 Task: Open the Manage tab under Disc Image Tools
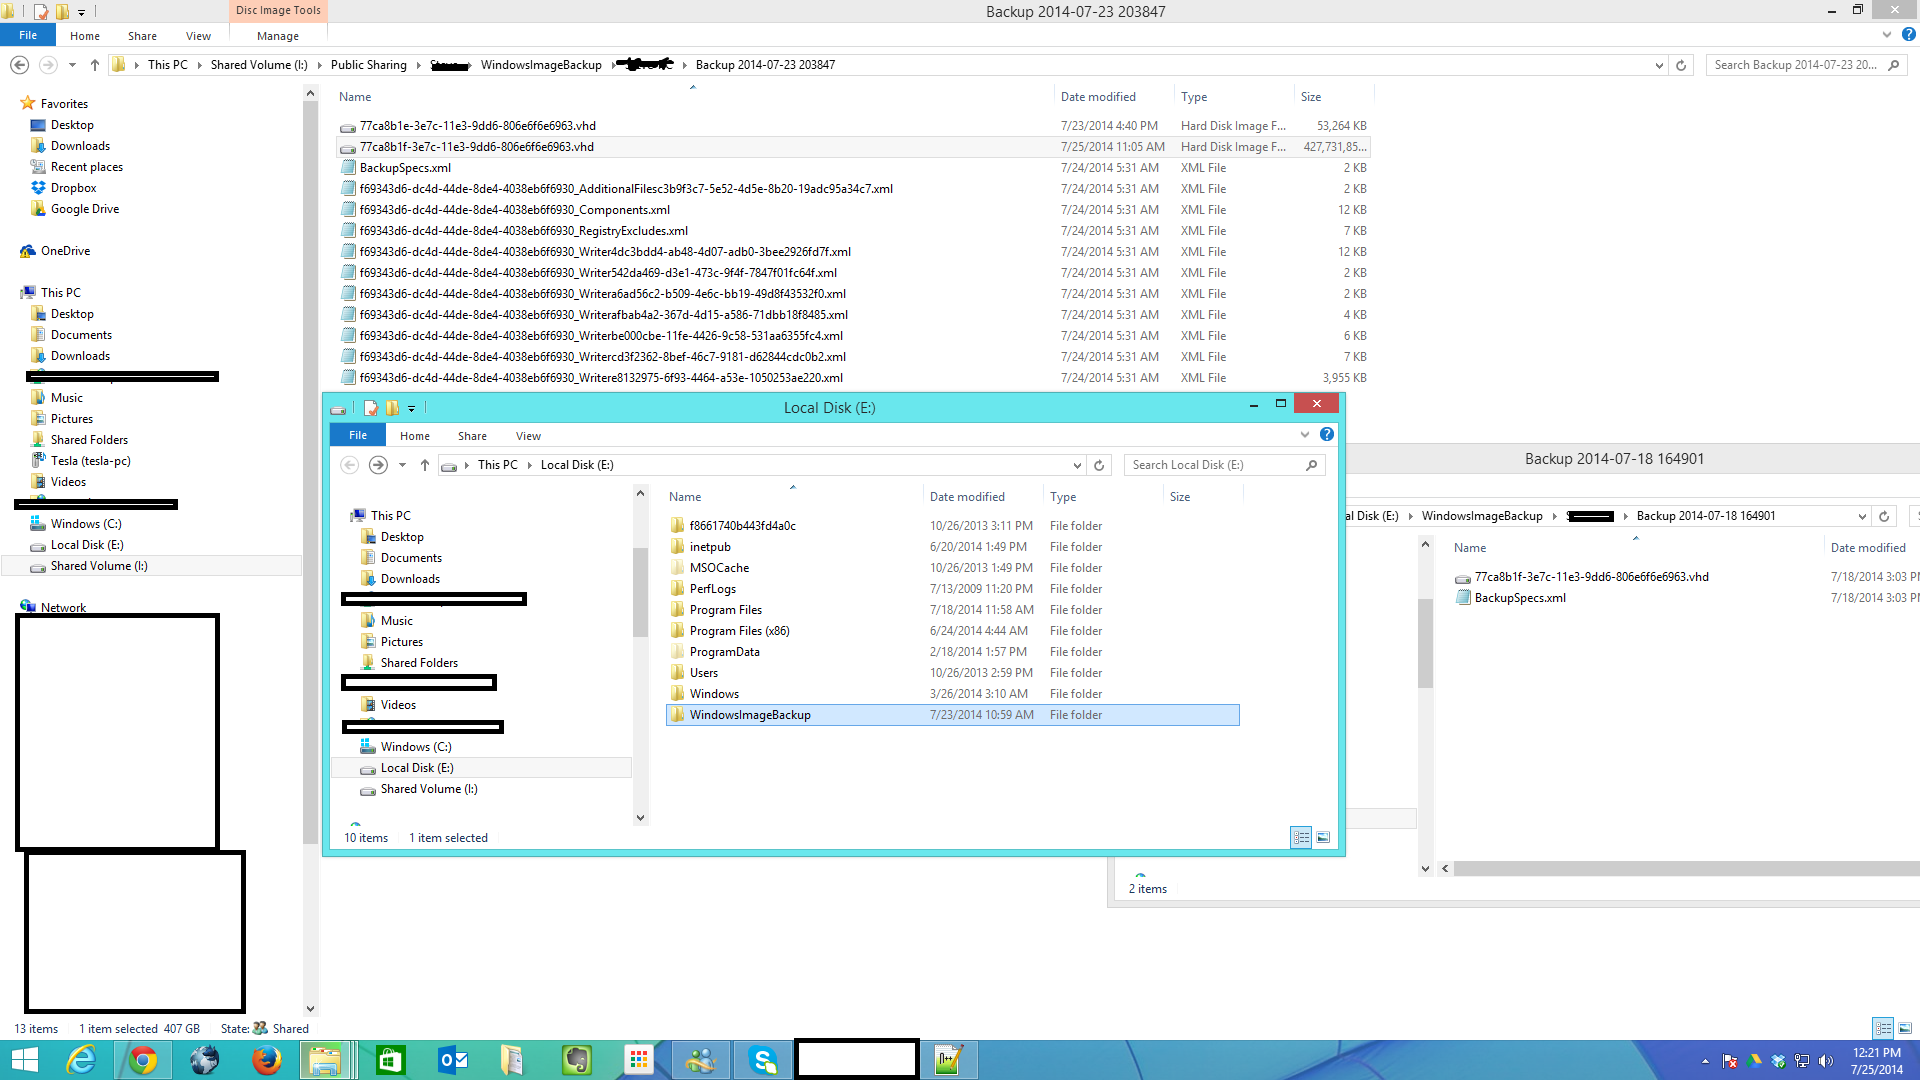(x=277, y=35)
